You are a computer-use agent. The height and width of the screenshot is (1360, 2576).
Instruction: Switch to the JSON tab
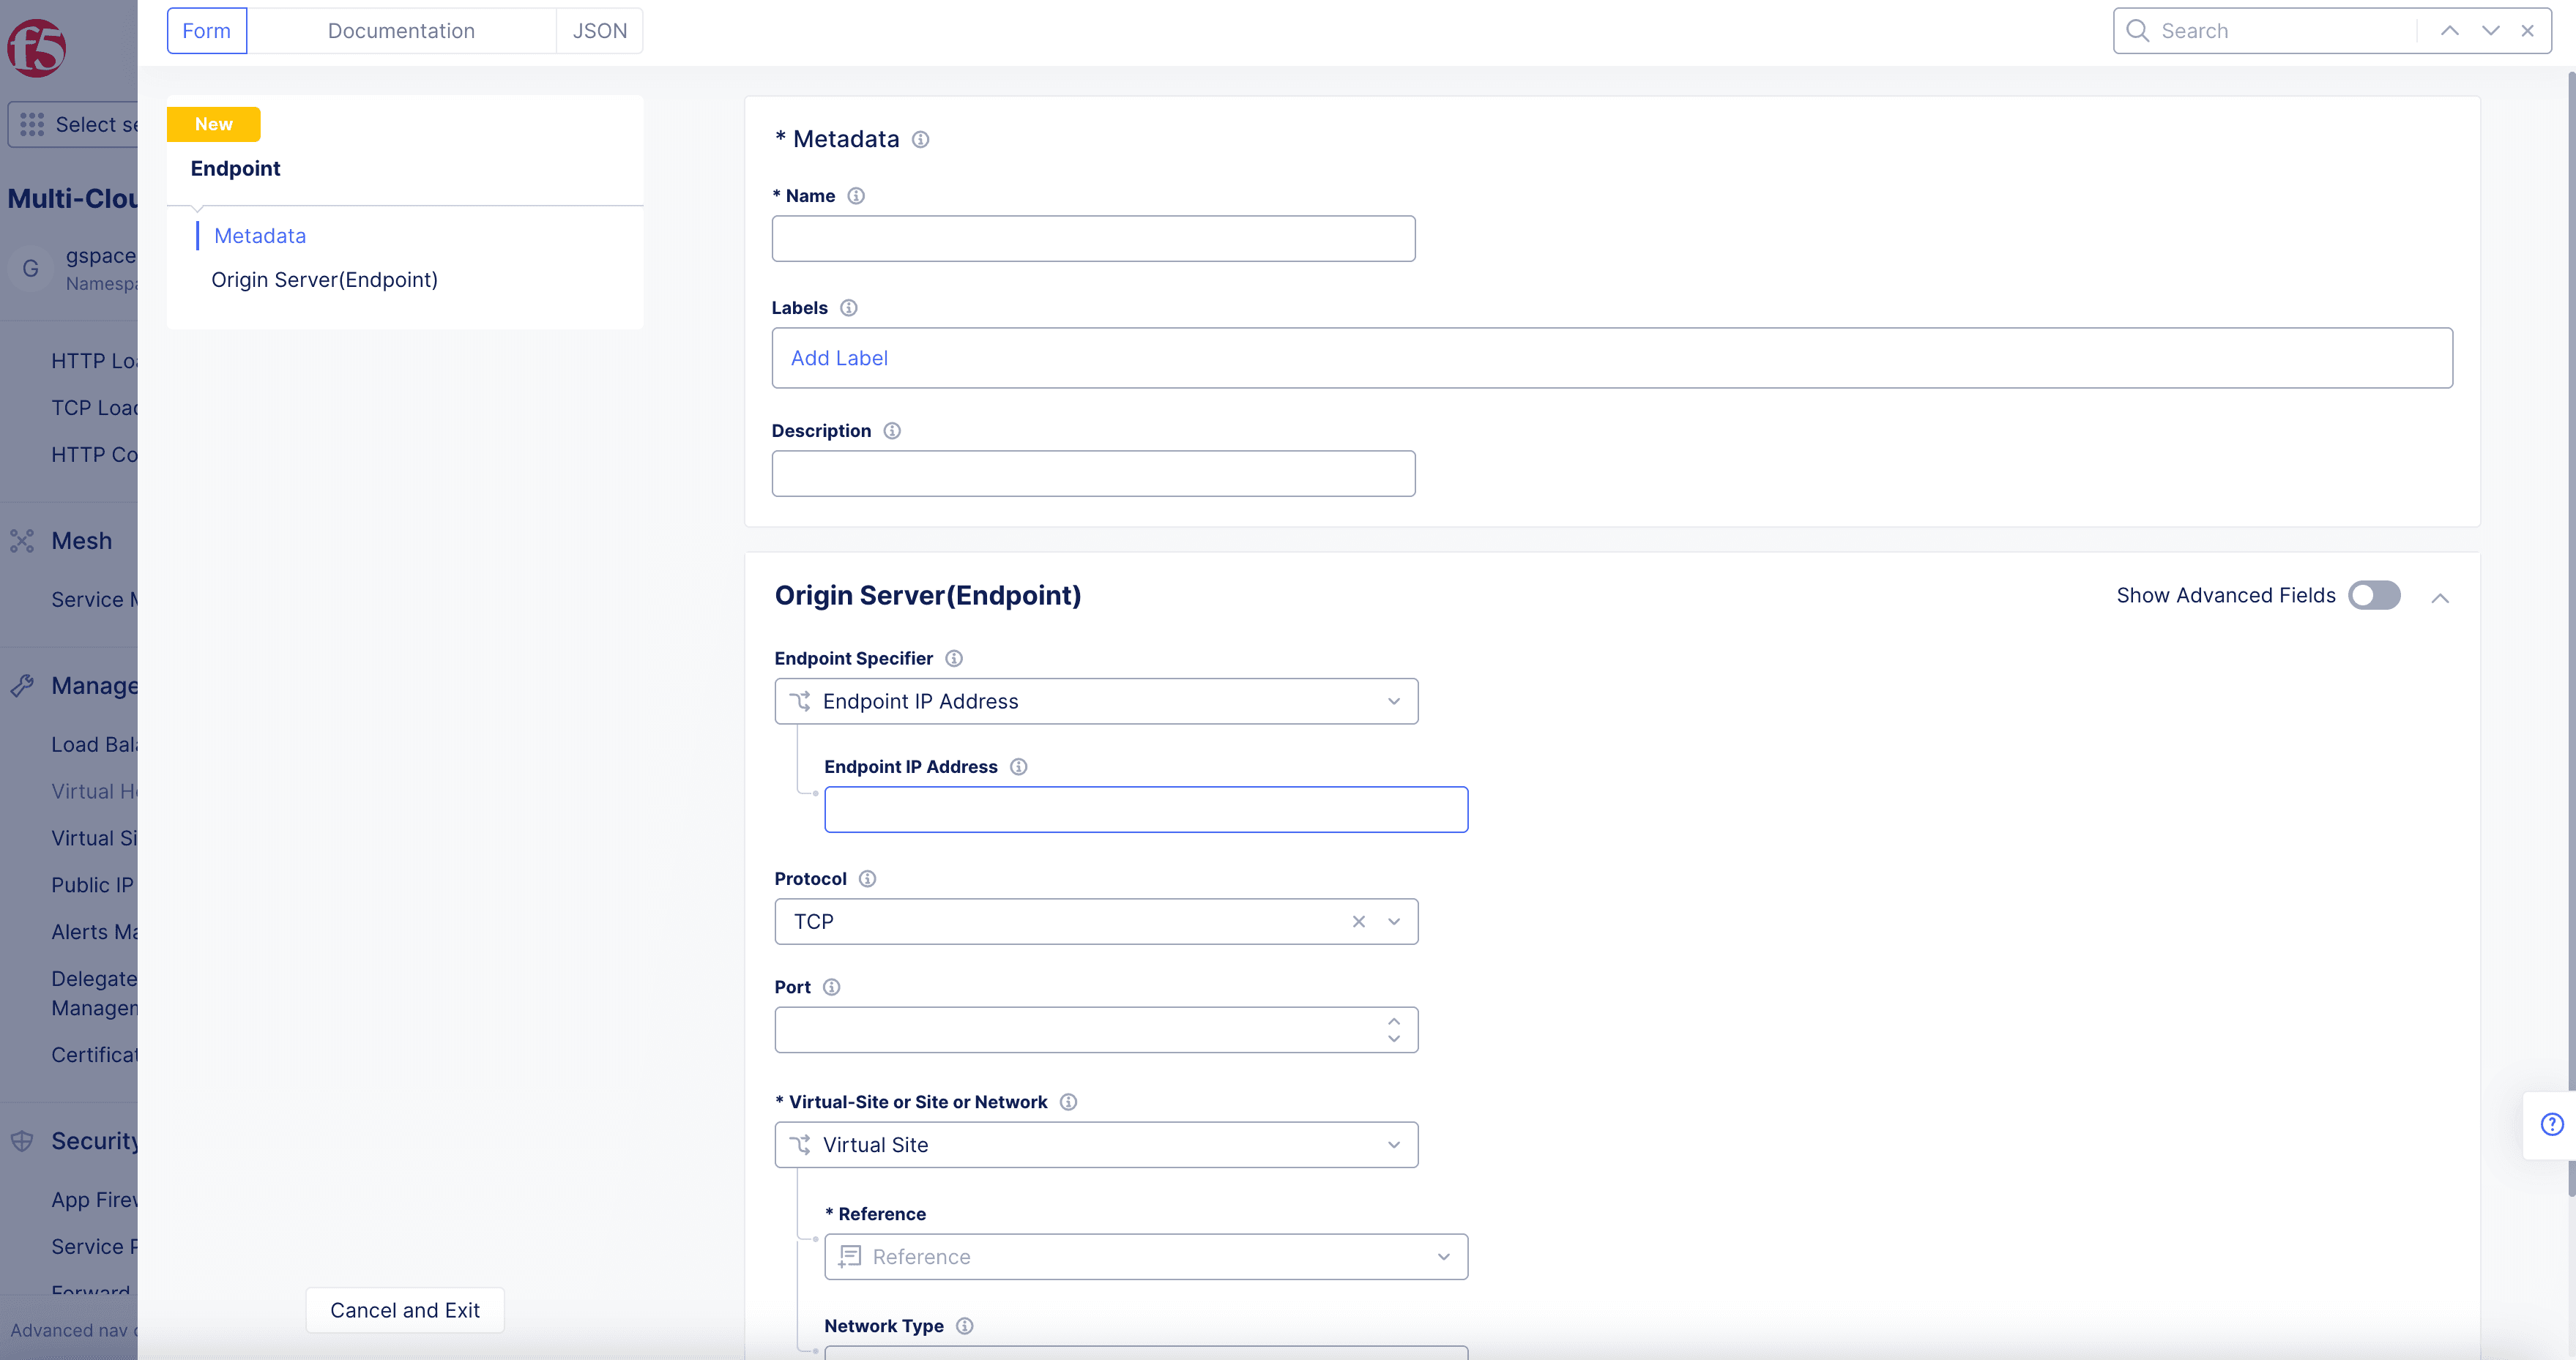pos(600,31)
